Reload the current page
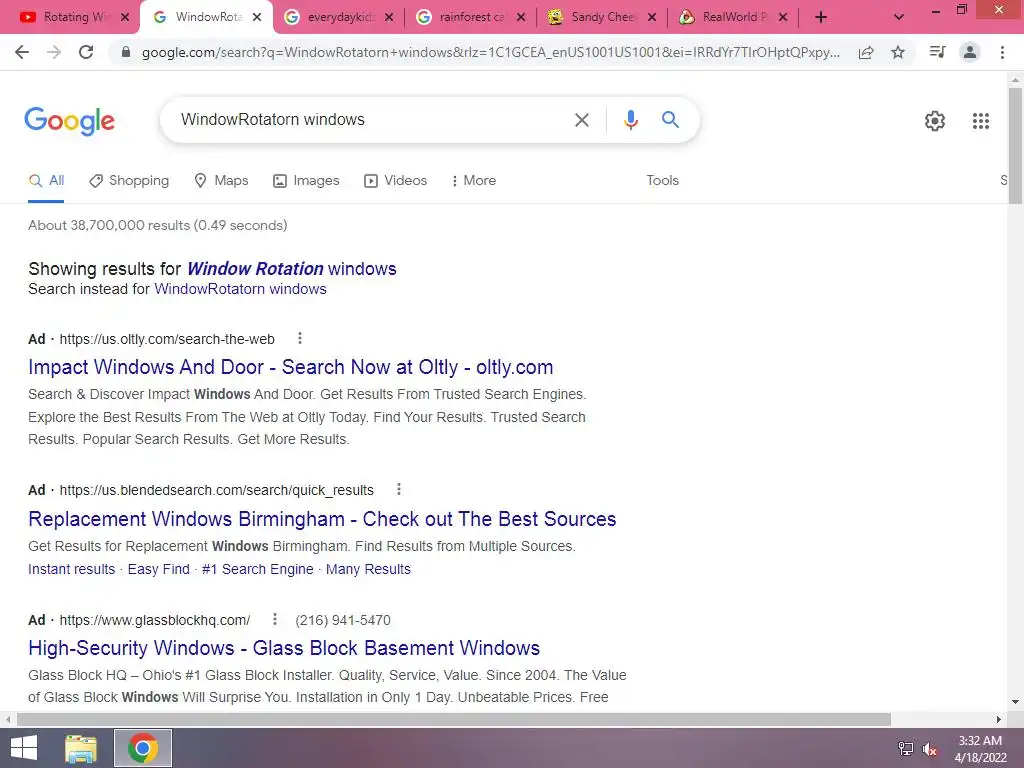Image resolution: width=1024 pixels, height=768 pixels. click(86, 52)
